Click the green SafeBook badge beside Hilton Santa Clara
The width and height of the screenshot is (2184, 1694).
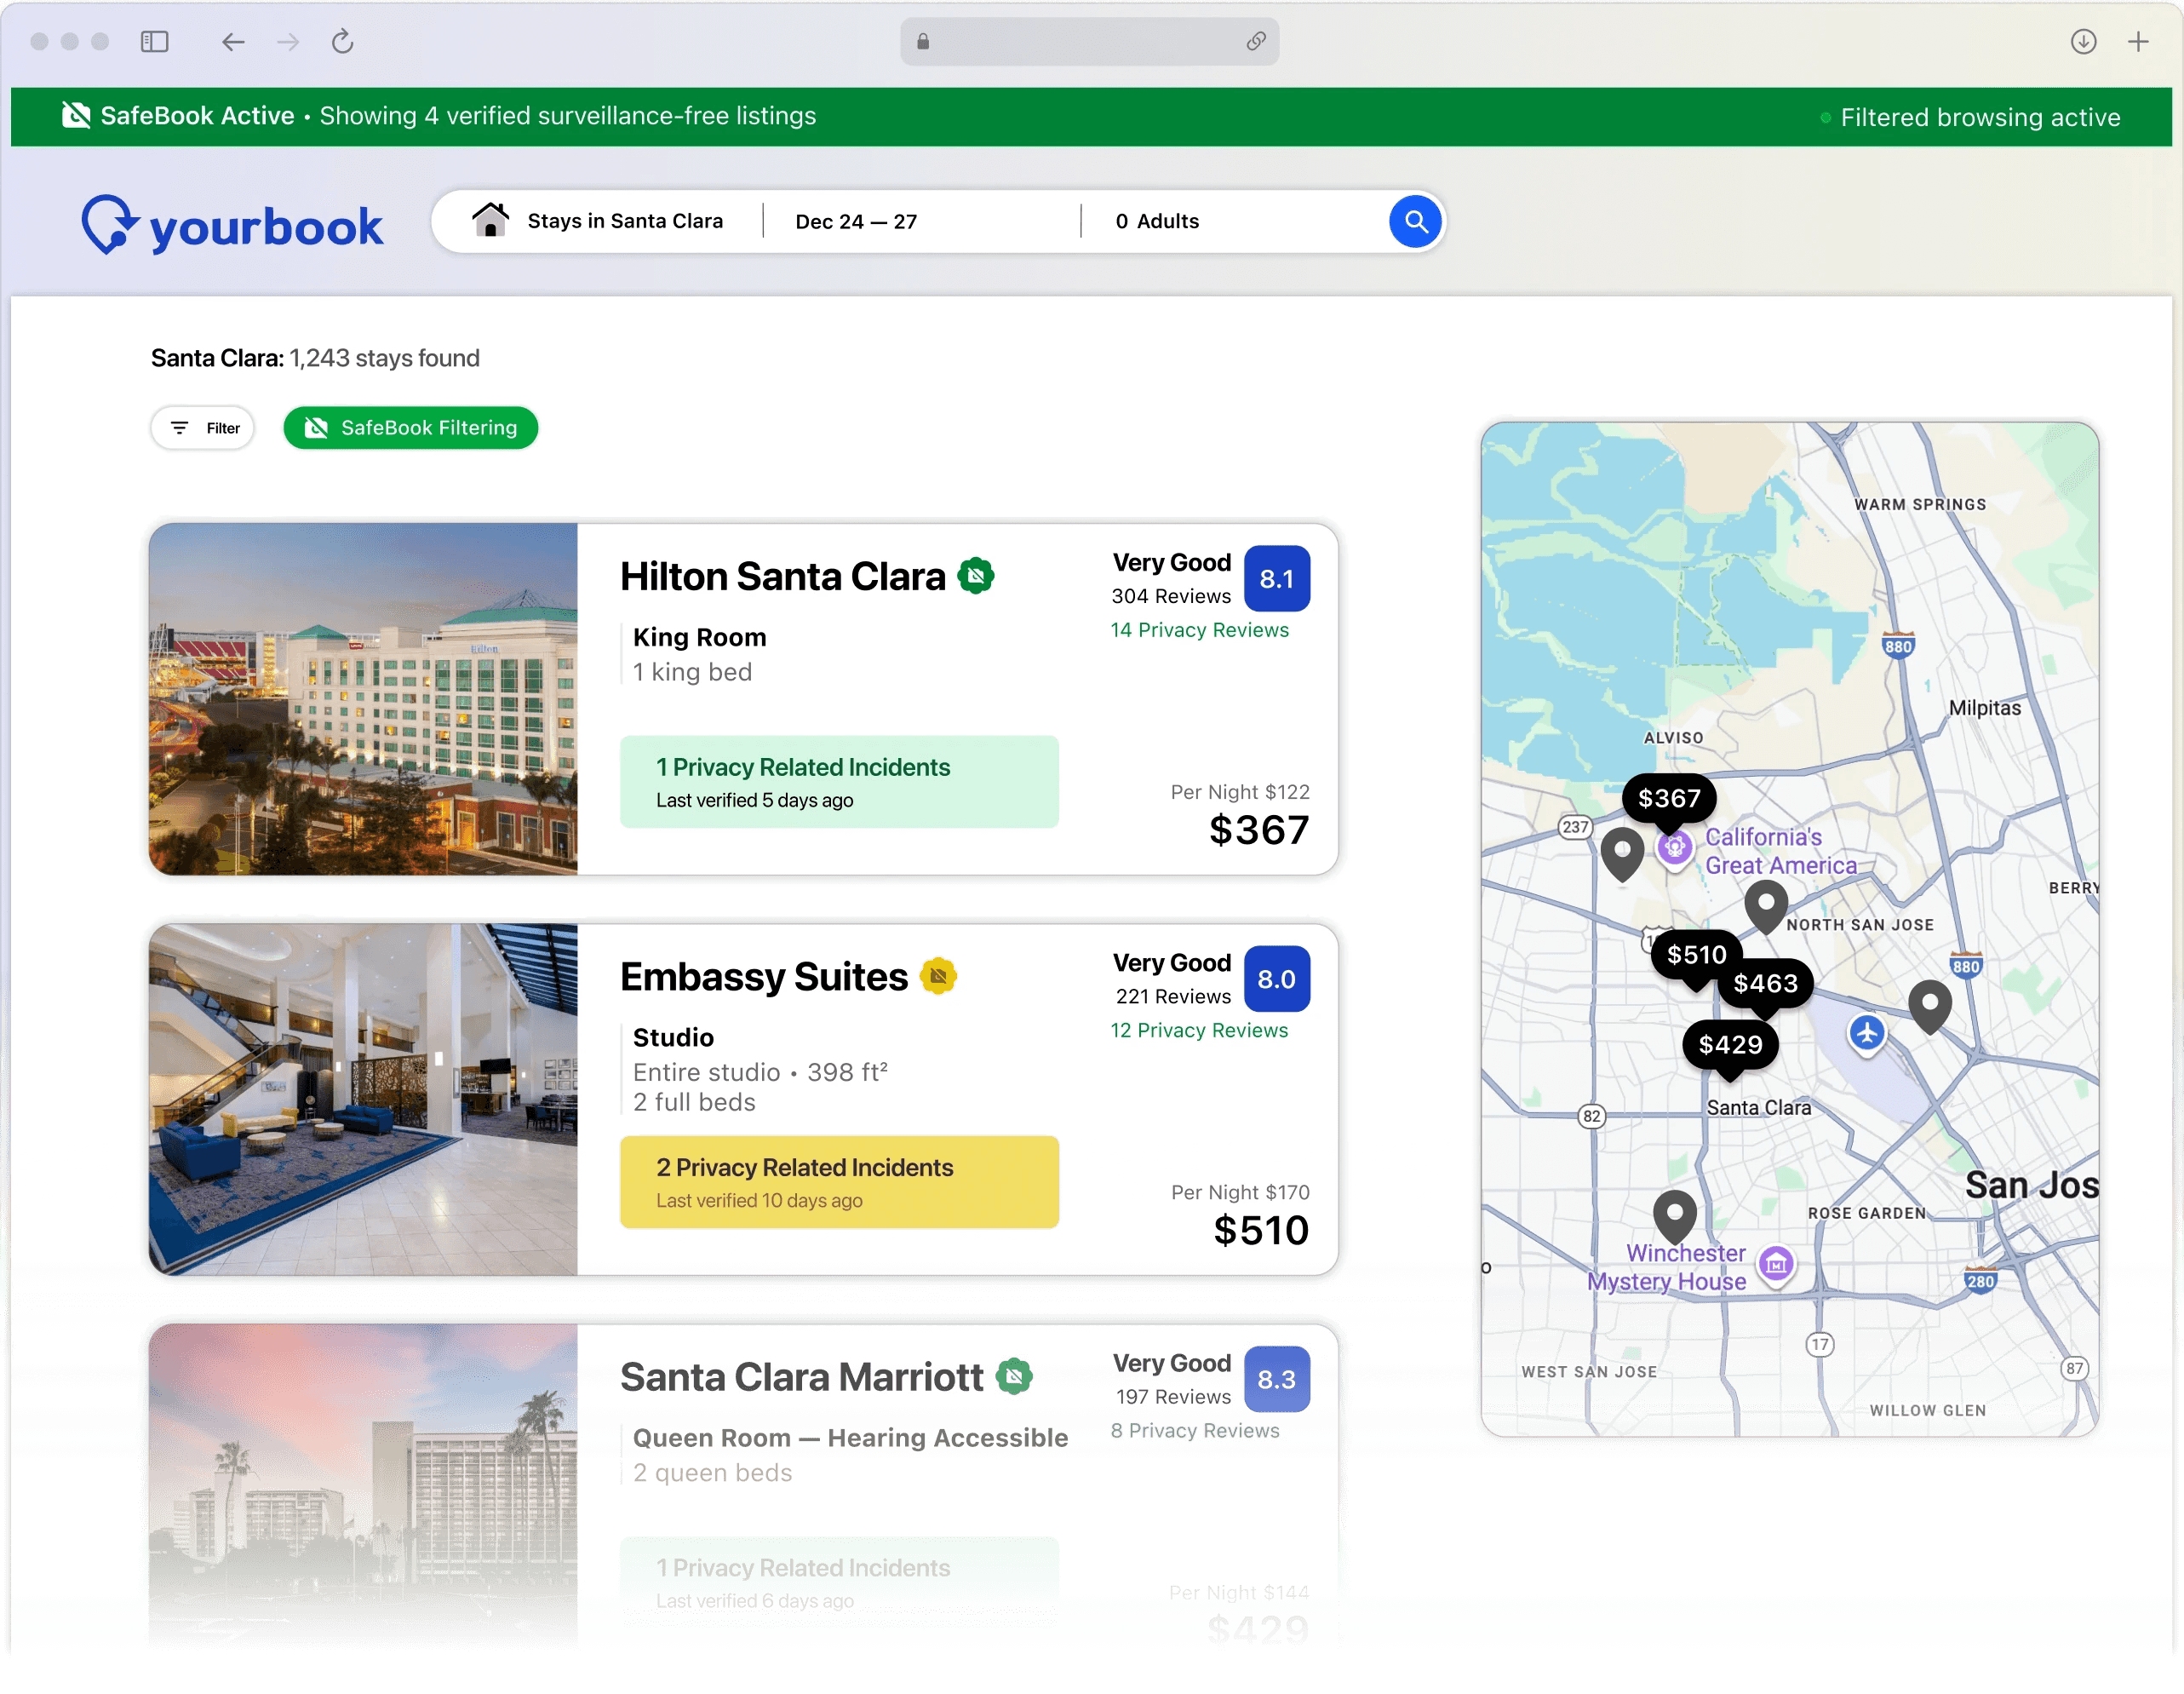click(x=976, y=576)
